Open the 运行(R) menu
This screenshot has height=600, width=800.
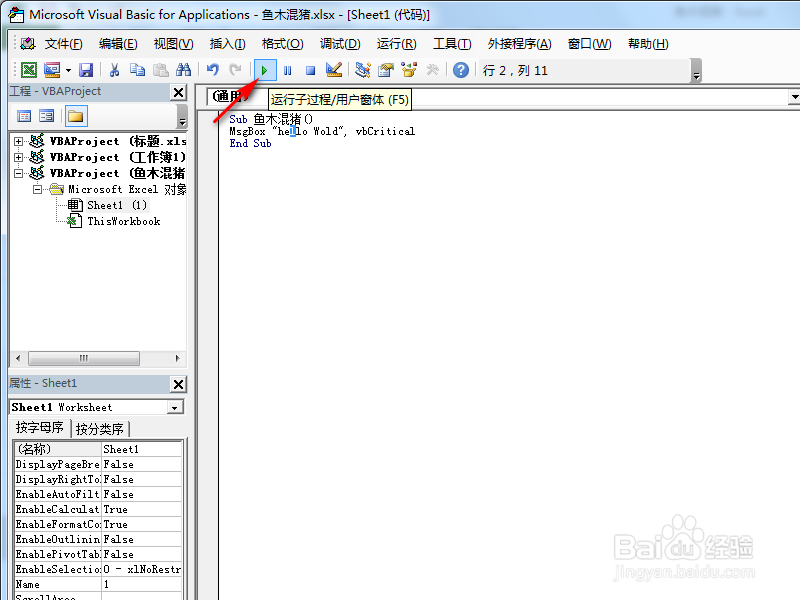pyautogui.click(x=396, y=44)
